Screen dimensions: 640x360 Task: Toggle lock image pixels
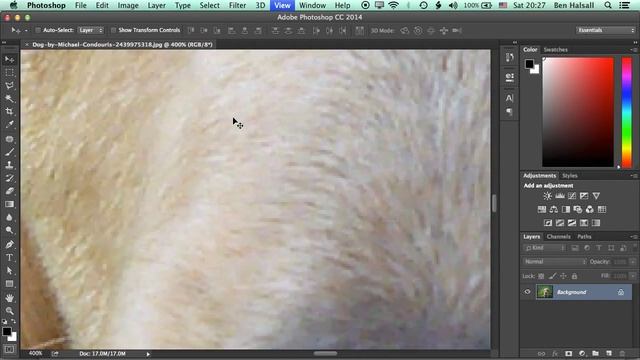tap(552, 276)
